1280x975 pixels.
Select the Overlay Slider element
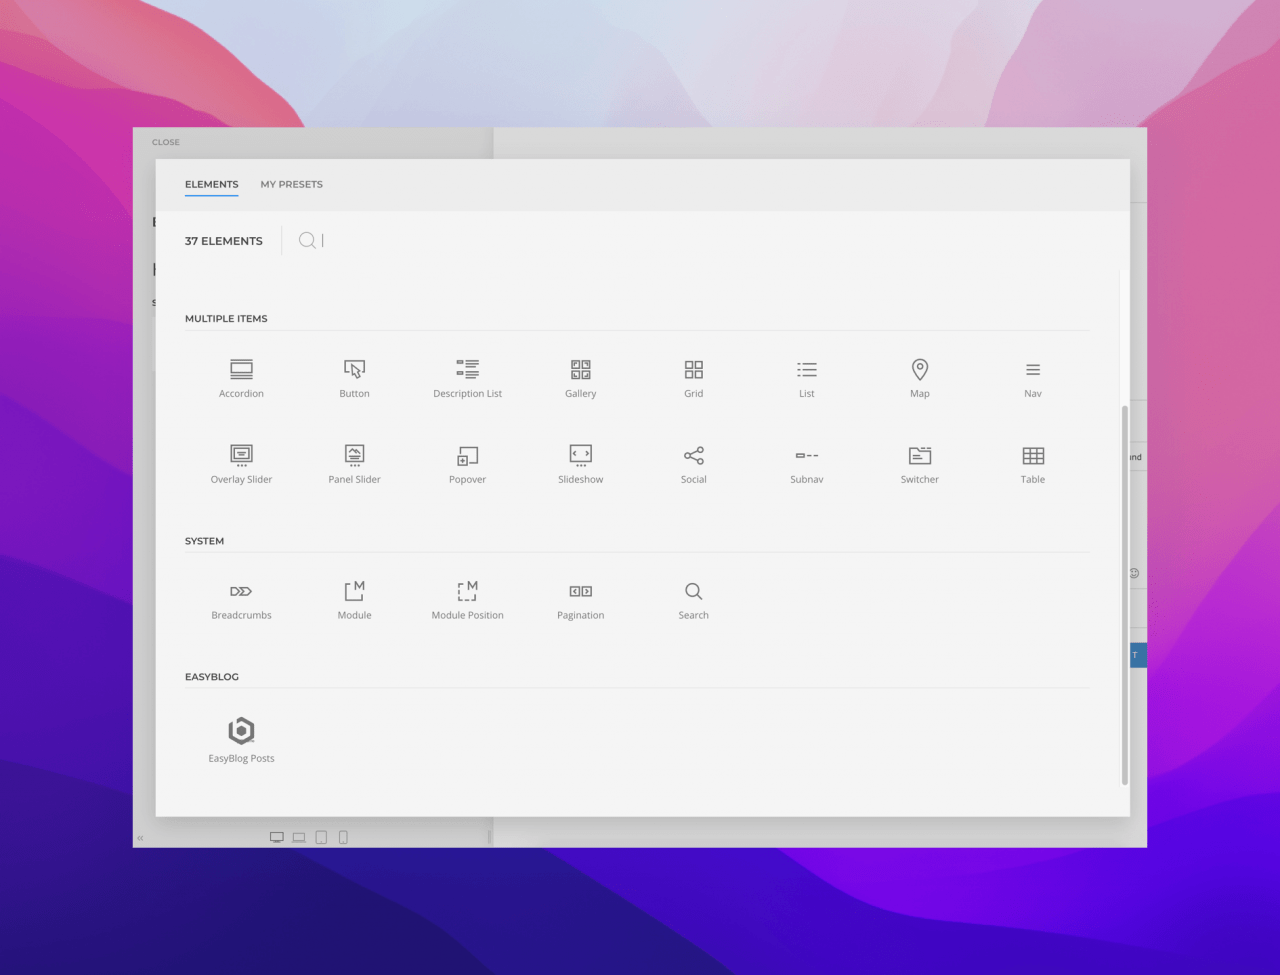tap(241, 464)
